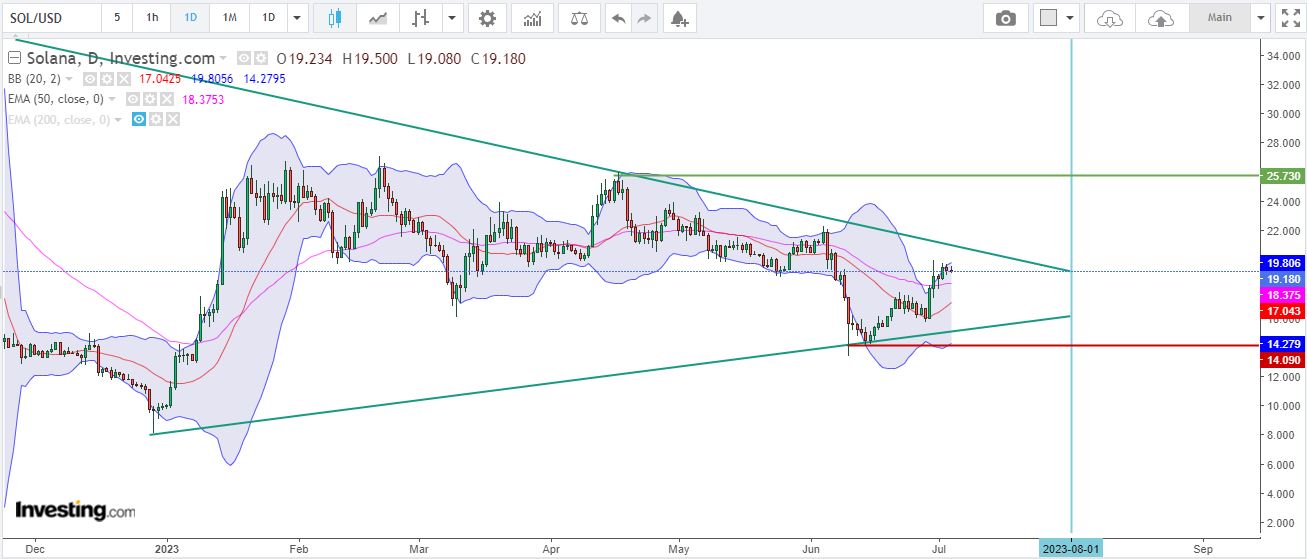Undo the last chart action
Image resolution: width=1307 pixels, height=559 pixels.
point(619,18)
